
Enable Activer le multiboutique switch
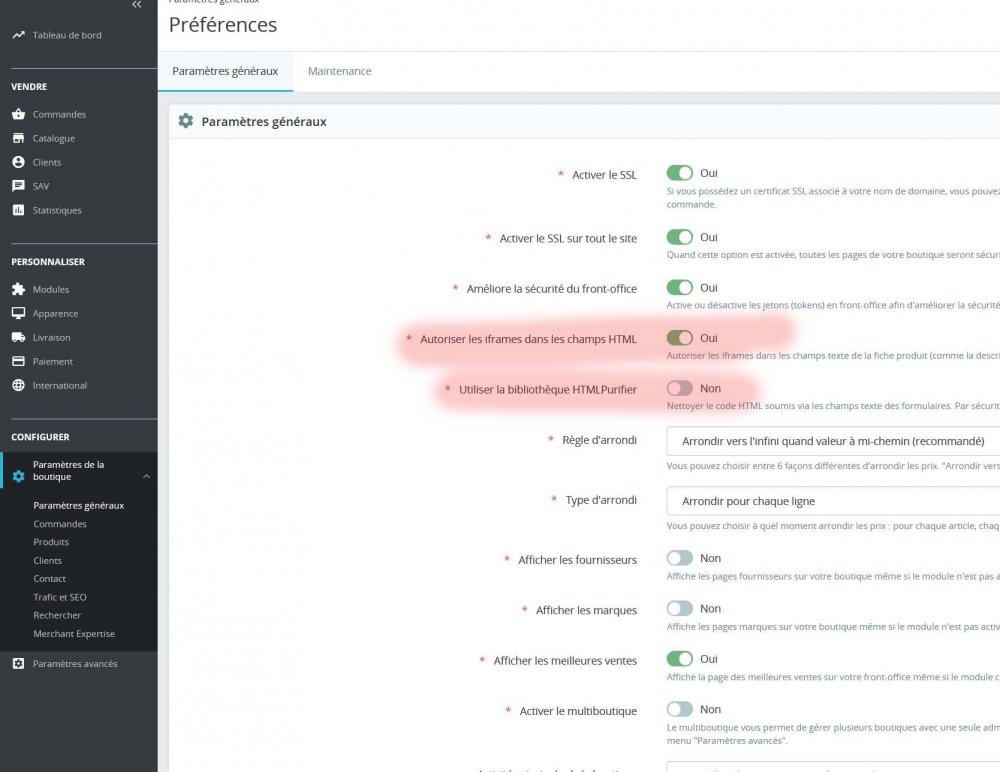point(679,709)
